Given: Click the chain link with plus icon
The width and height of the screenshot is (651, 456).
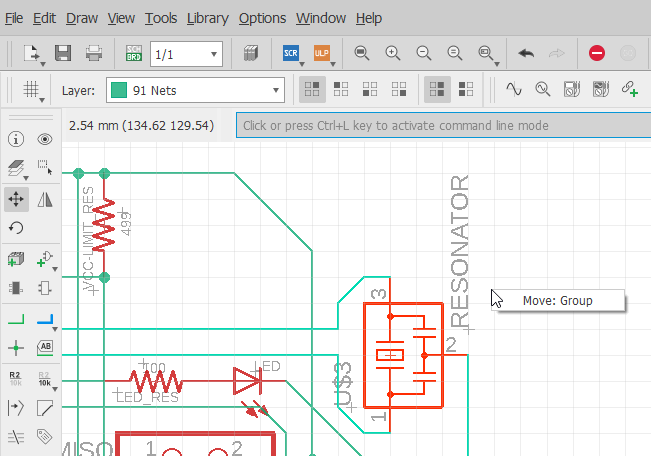Looking at the screenshot, I should coord(630,89).
